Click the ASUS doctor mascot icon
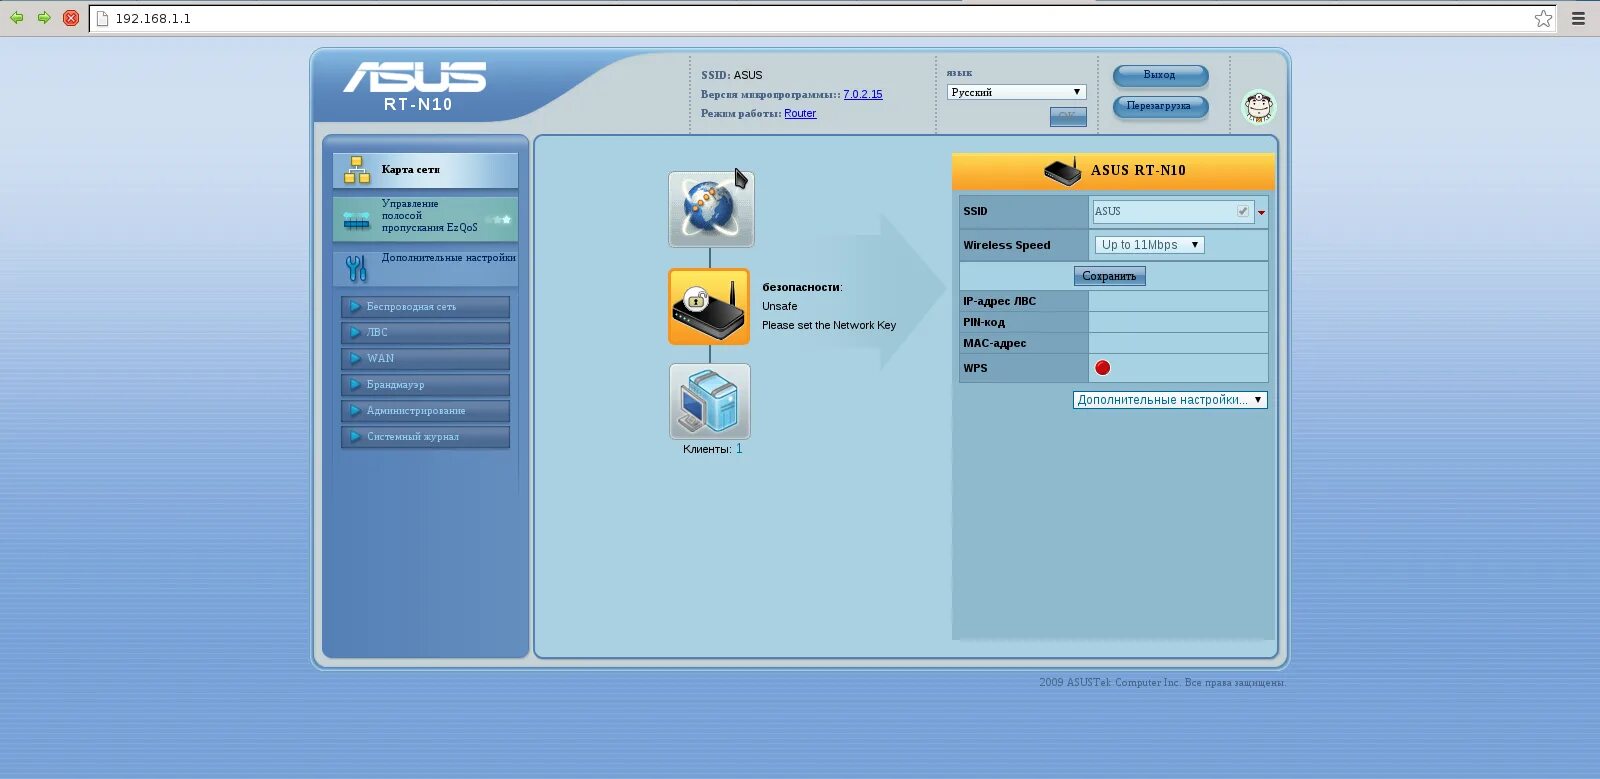This screenshot has width=1600, height=779. [1258, 106]
